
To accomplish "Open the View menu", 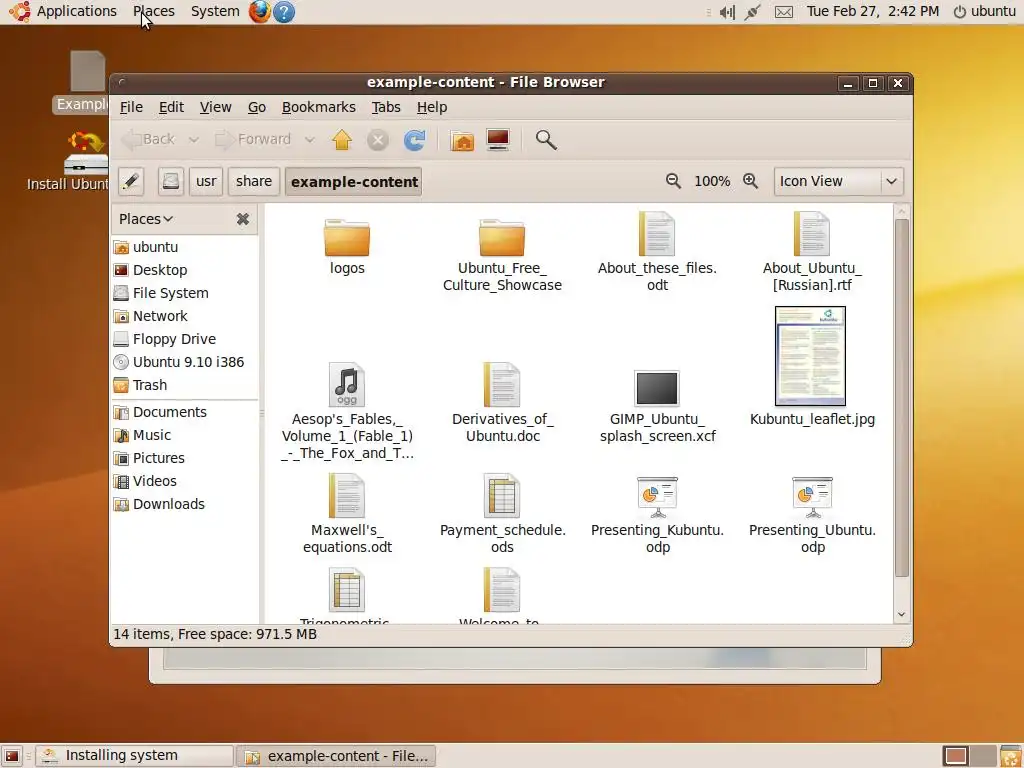I will click(216, 107).
